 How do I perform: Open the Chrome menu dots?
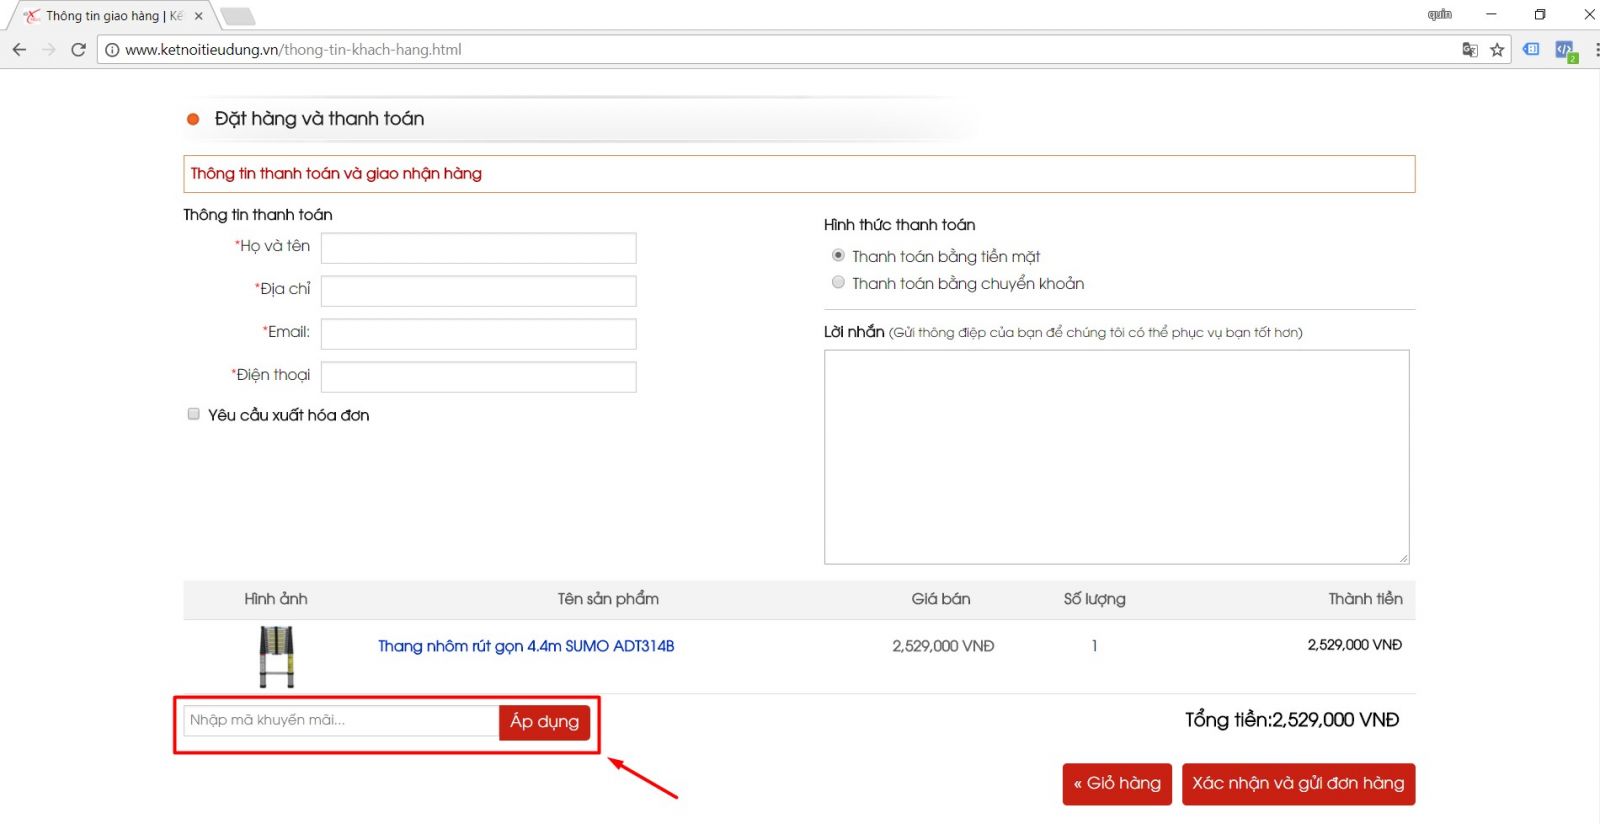1596,50
